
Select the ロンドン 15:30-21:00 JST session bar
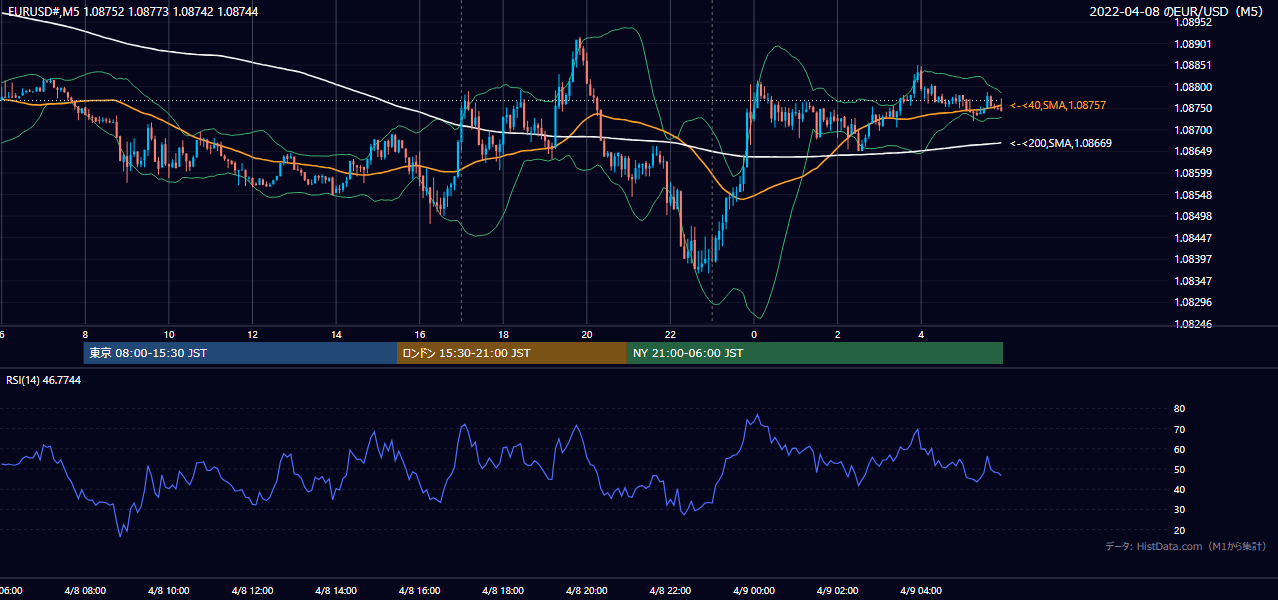[512, 353]
